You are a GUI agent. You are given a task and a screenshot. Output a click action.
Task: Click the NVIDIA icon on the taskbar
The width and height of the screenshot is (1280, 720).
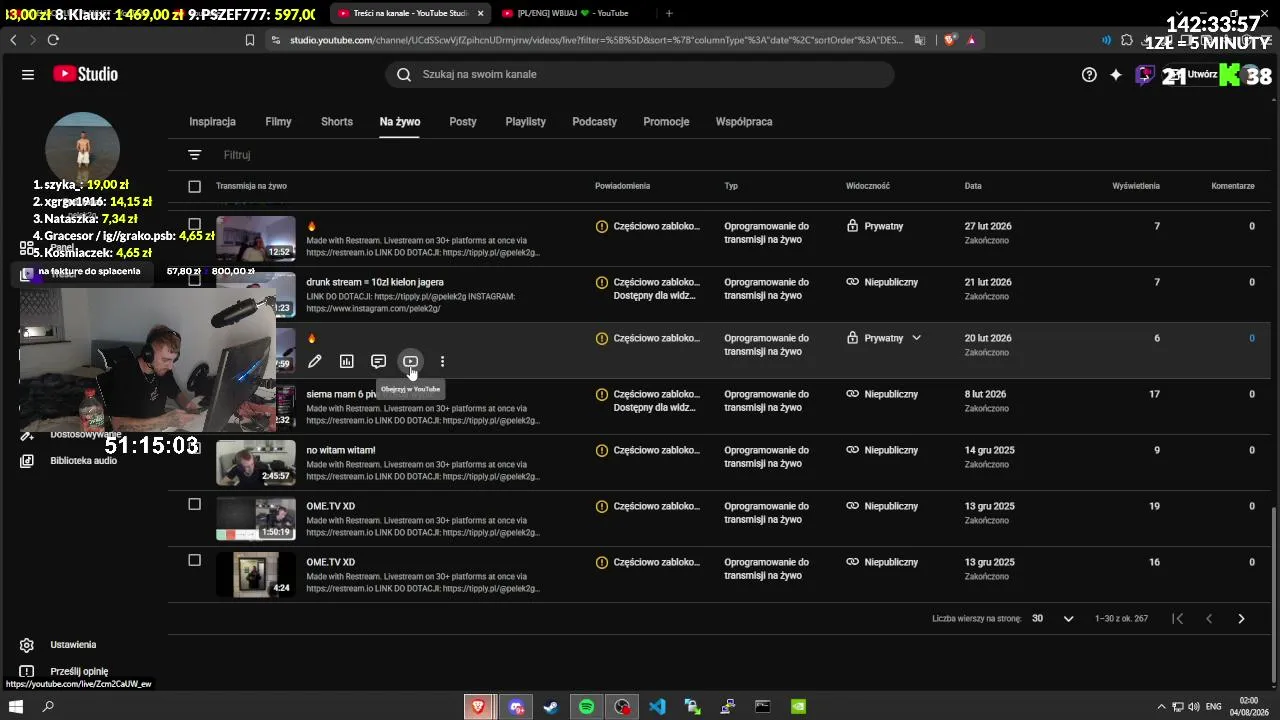[x=799, y=707]
